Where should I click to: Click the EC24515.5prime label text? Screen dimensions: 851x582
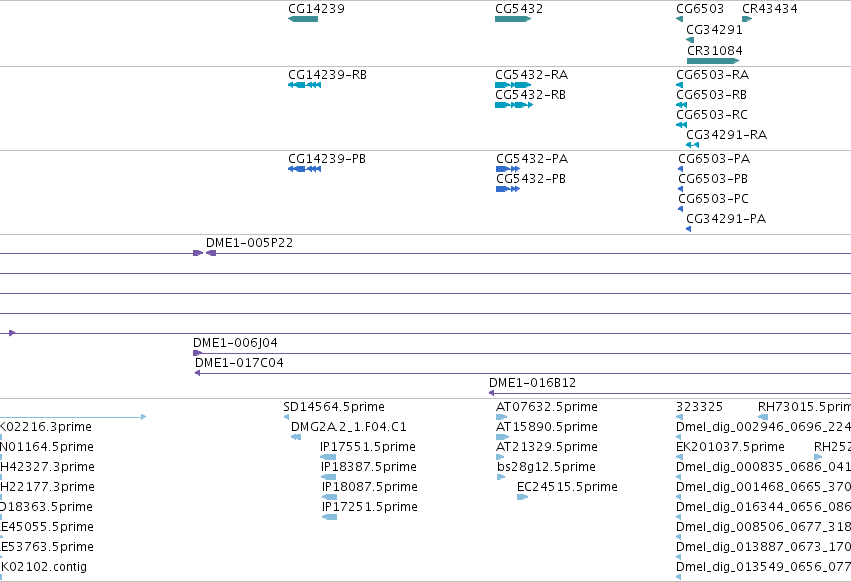pos(568,486)
